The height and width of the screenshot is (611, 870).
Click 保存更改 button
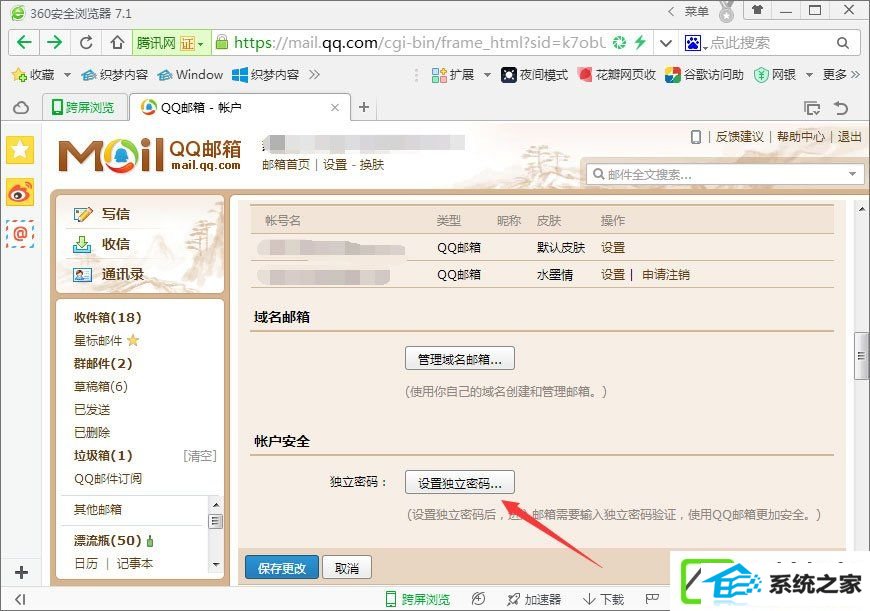tap(282, 568)
